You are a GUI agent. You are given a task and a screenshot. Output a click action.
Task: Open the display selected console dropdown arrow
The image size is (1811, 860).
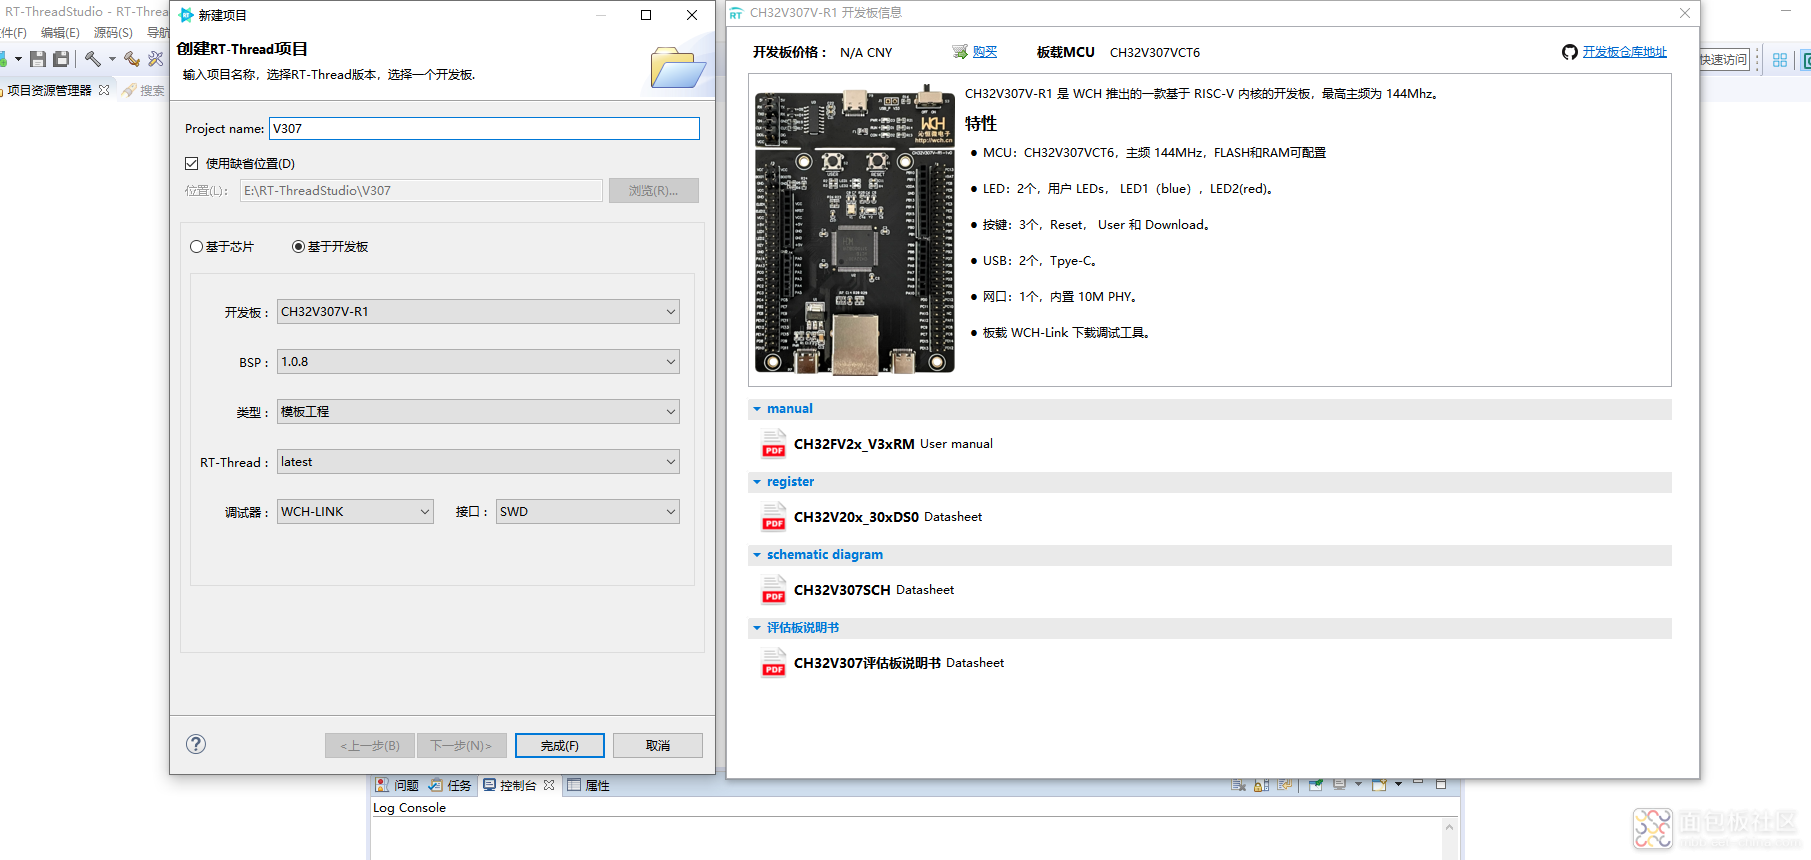[1358, 784]
